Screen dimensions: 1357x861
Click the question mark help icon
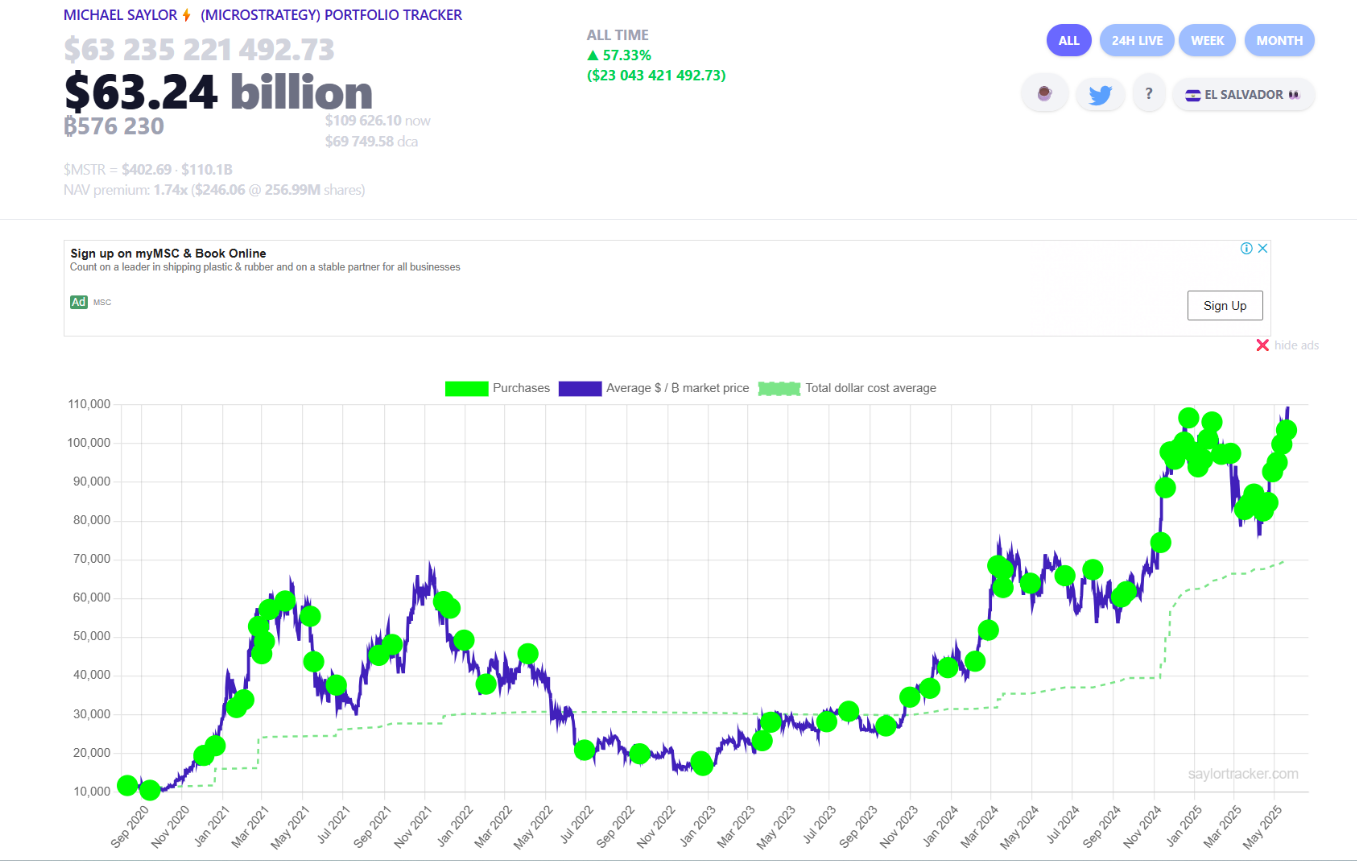pos(1148,93)
